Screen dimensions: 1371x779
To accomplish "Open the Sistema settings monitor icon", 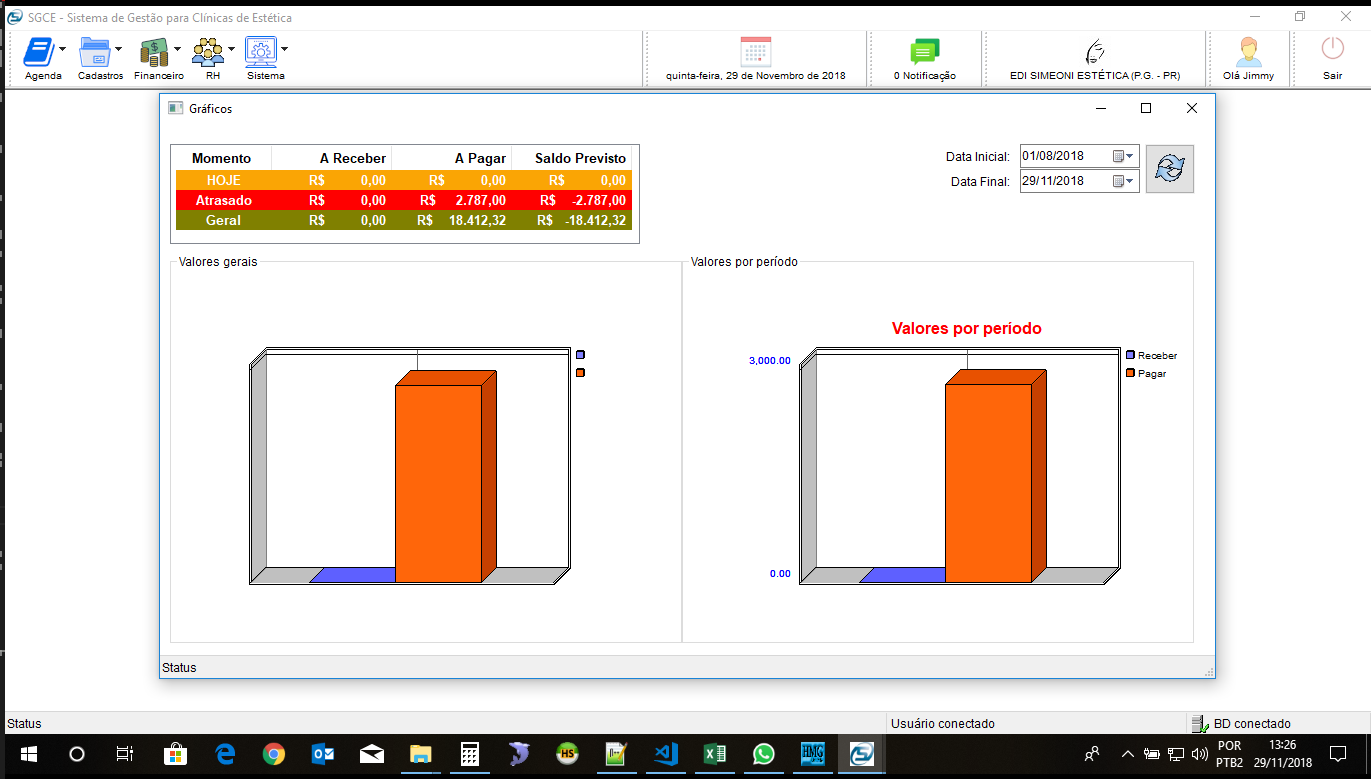I will pyautogui.click(x=261, y=52).
